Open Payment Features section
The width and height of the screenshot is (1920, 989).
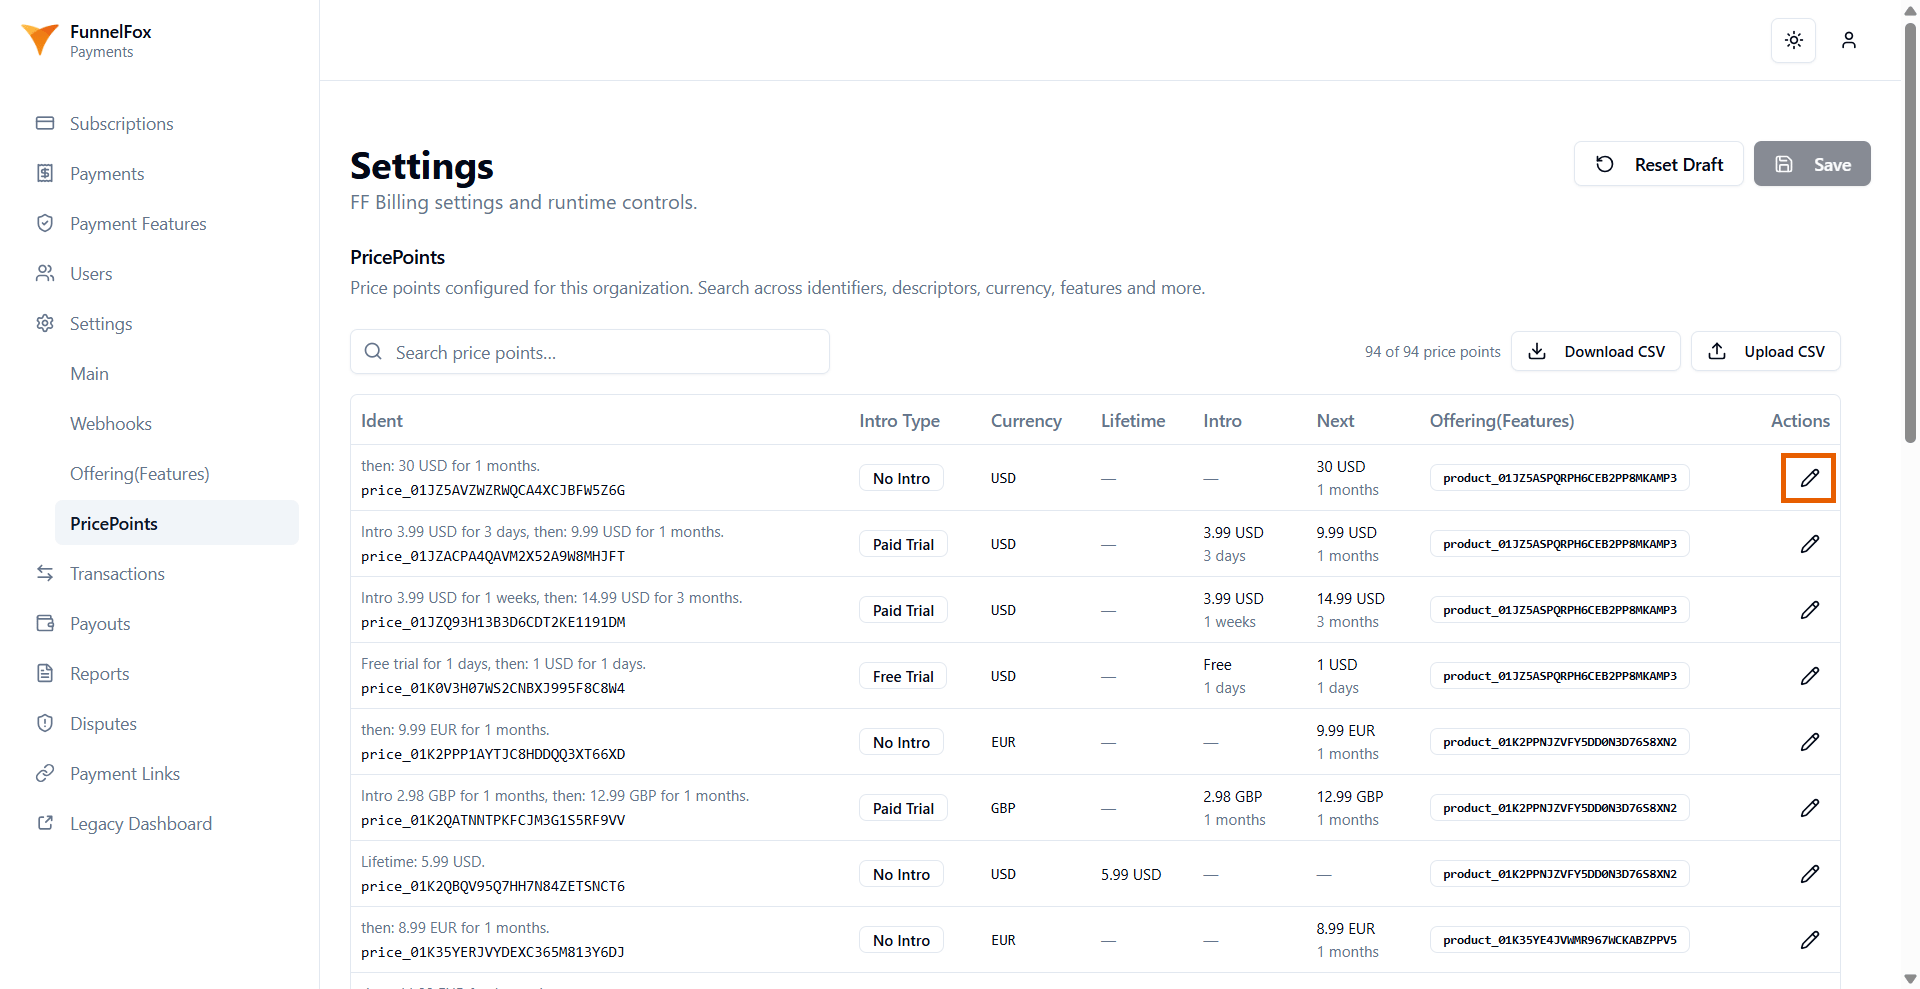click(x=138, y=224)
